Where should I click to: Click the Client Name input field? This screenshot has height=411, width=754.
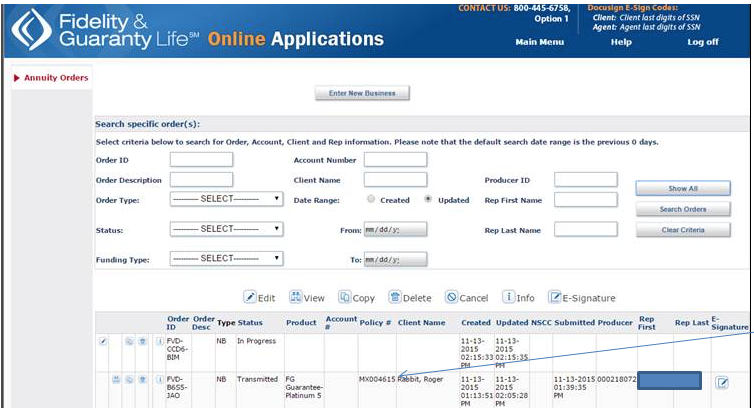coord(395,180)
